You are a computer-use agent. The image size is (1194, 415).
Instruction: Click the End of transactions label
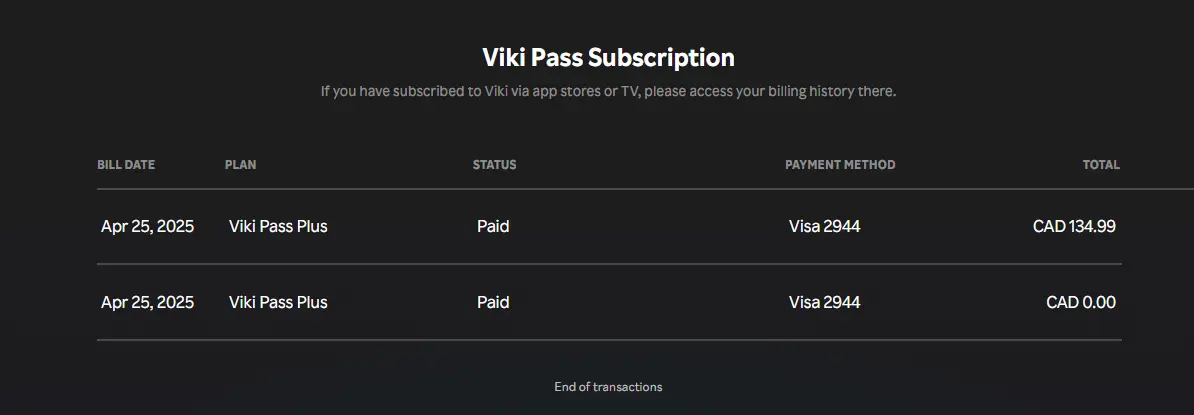point(608,387)
